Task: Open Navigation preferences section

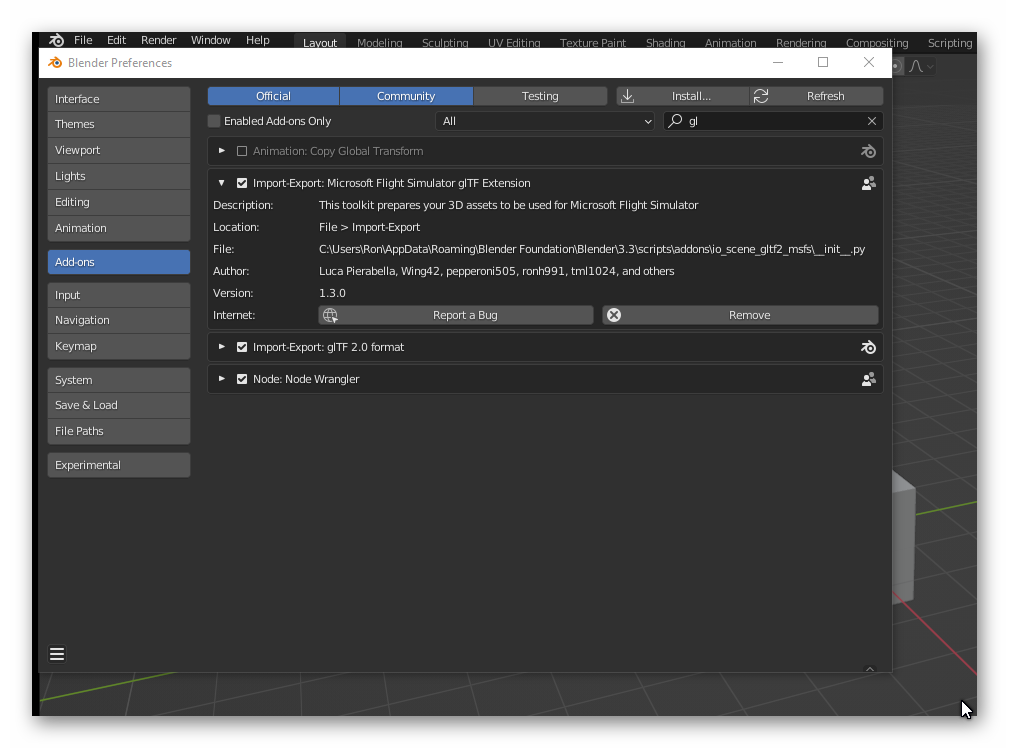Action: coord(119,320)
